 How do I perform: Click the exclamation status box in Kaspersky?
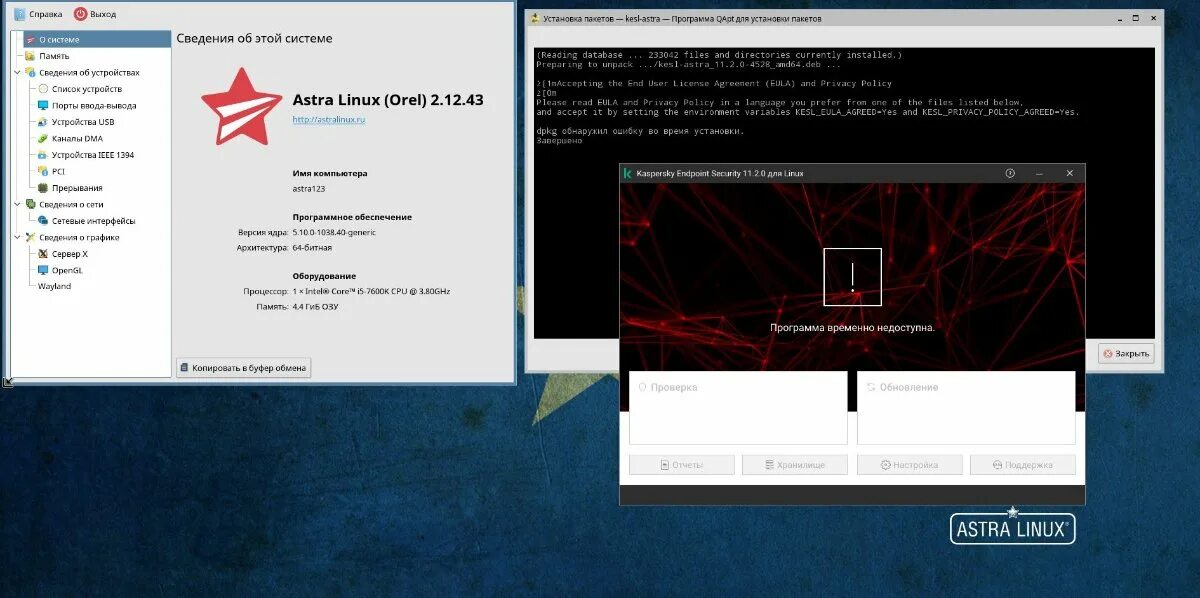852,276
